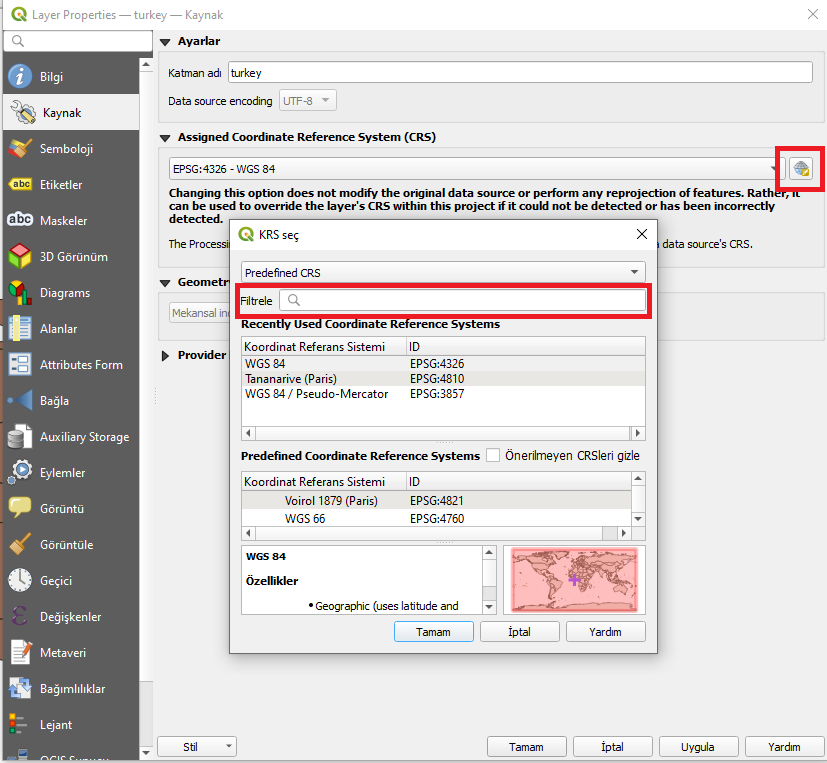This screenshot has width=827, height=763.
Task: Open the Data source encoding dropdown
Action: (x=307, y=101)
